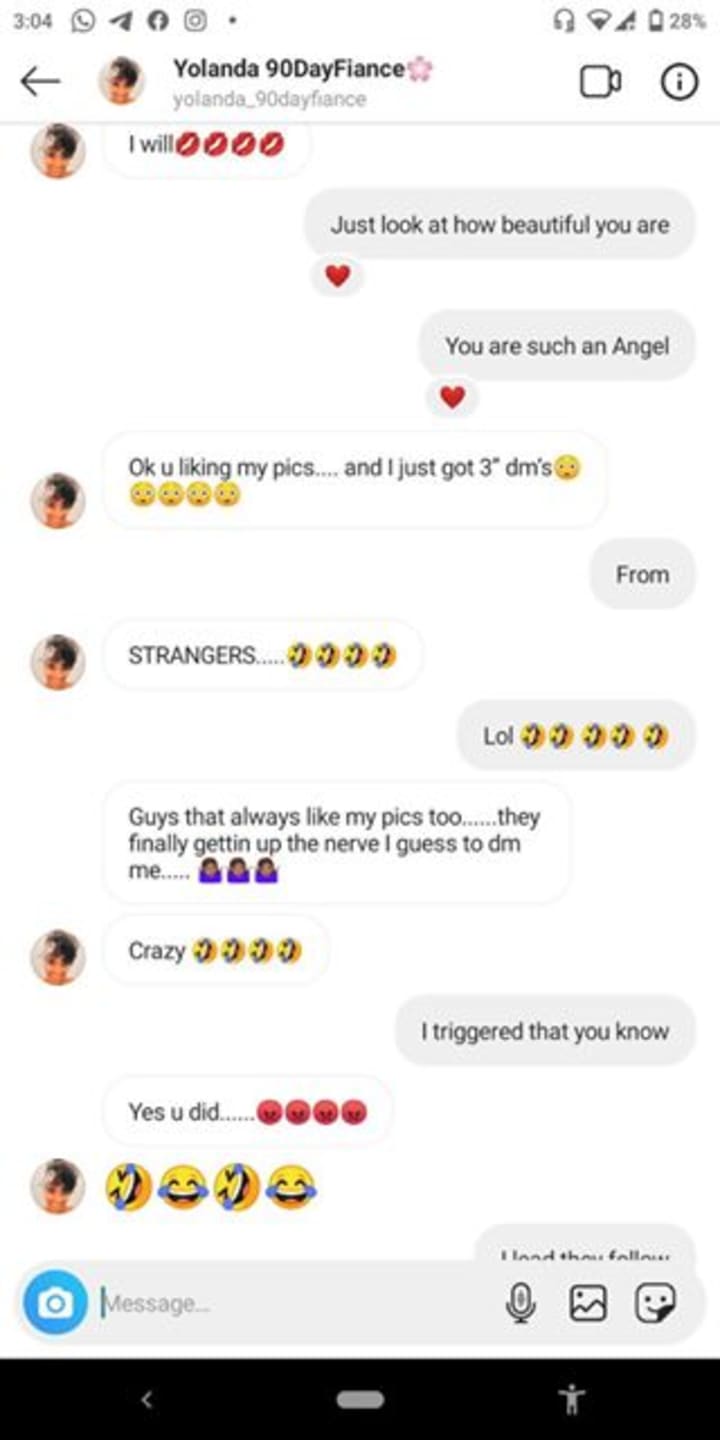This screenshot has height=1440, width=720.
Task: Tap the back arrow in header
Action: (40, 82)
